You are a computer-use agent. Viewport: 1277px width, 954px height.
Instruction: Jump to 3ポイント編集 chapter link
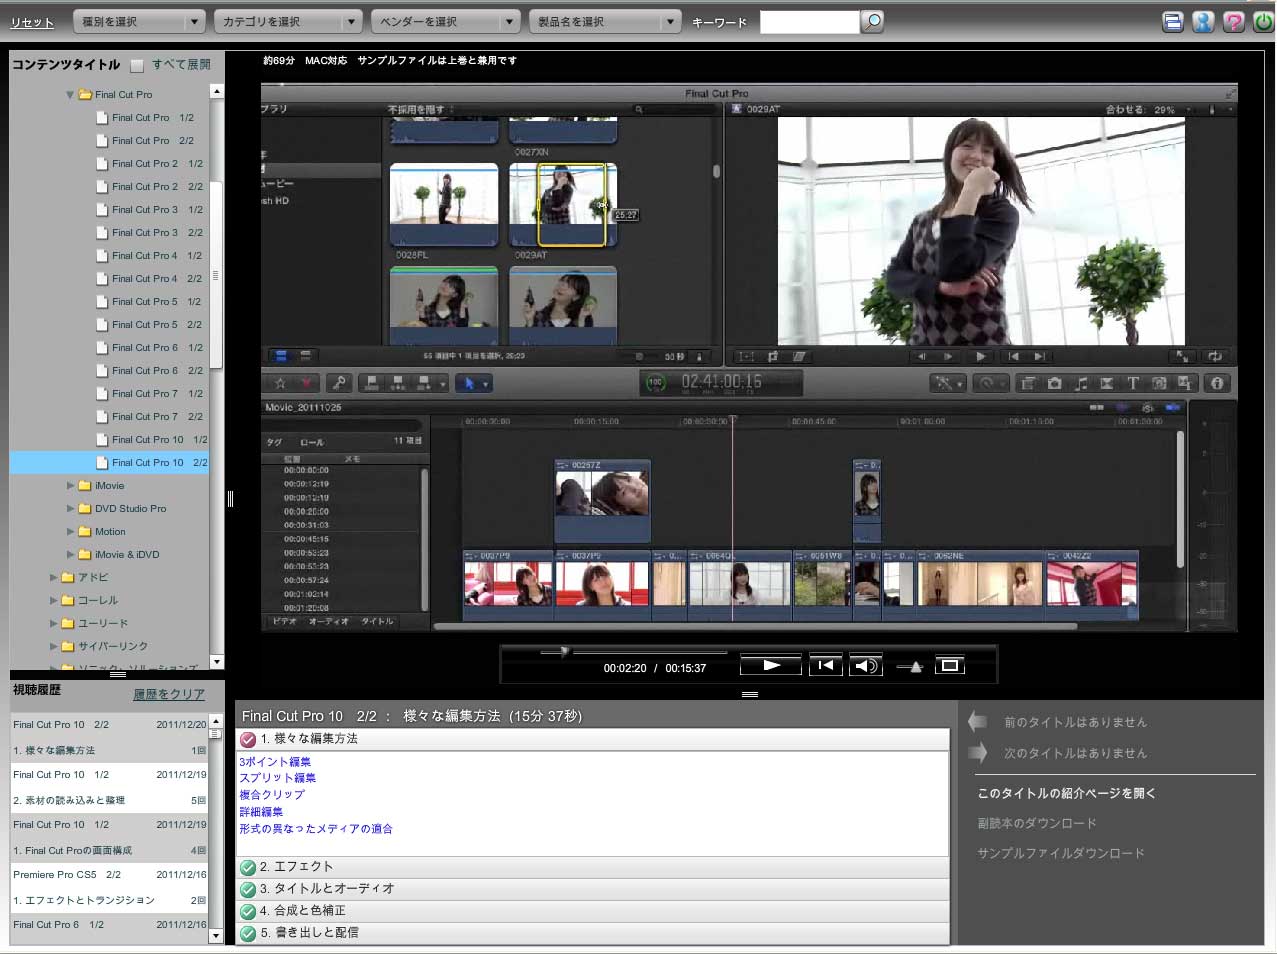point(275,762)
